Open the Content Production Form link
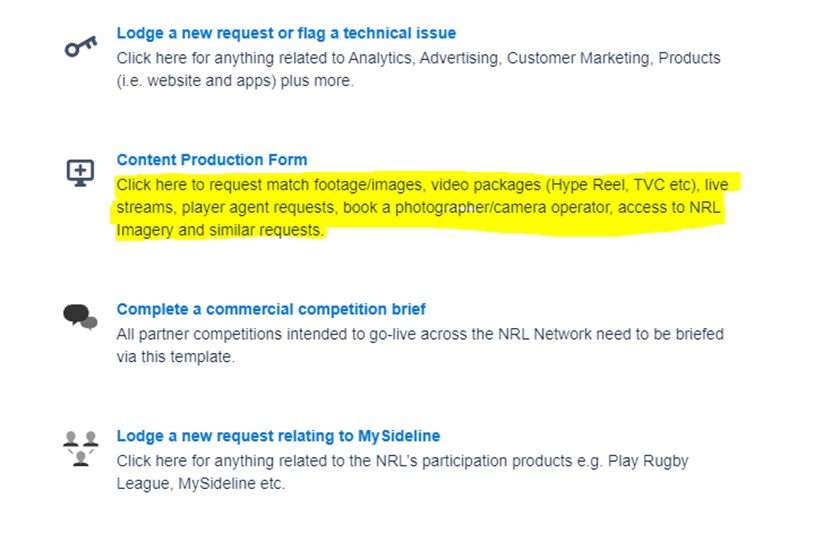Screen dimensions: 840x533 [x=212, y=160]
